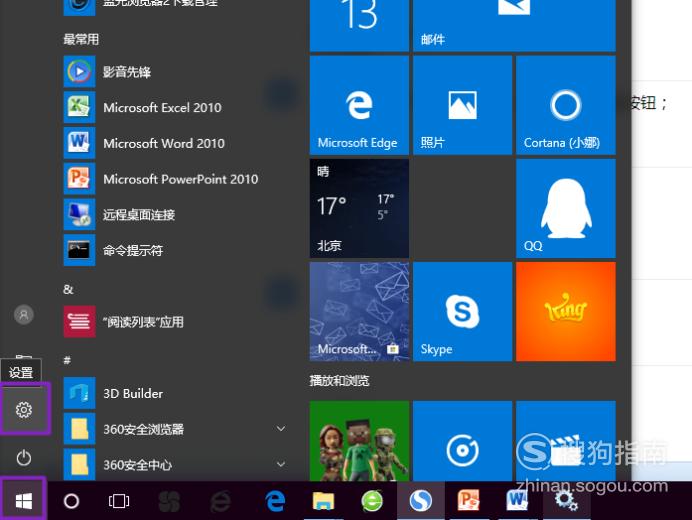Click the Windows Start button
The image size is (692, 520).
[x=23, y=501]
